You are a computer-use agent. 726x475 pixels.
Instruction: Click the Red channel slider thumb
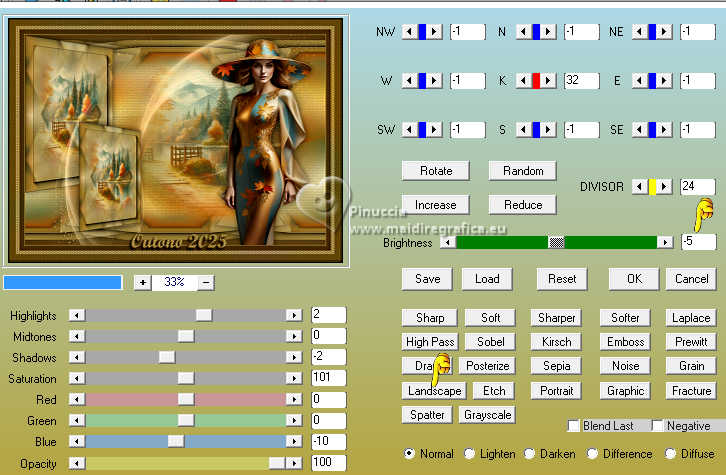click(x=186, y=399)
